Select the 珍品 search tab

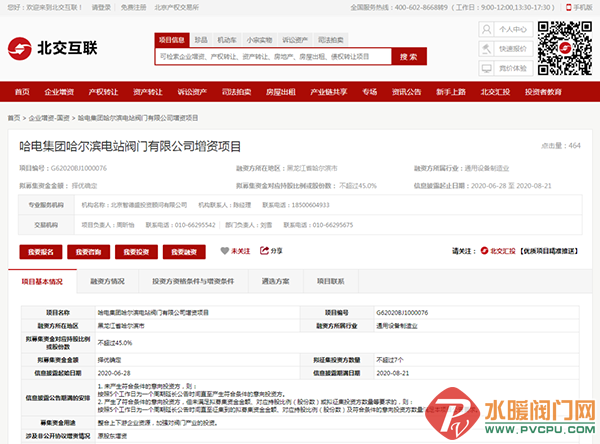pos(201,40)
